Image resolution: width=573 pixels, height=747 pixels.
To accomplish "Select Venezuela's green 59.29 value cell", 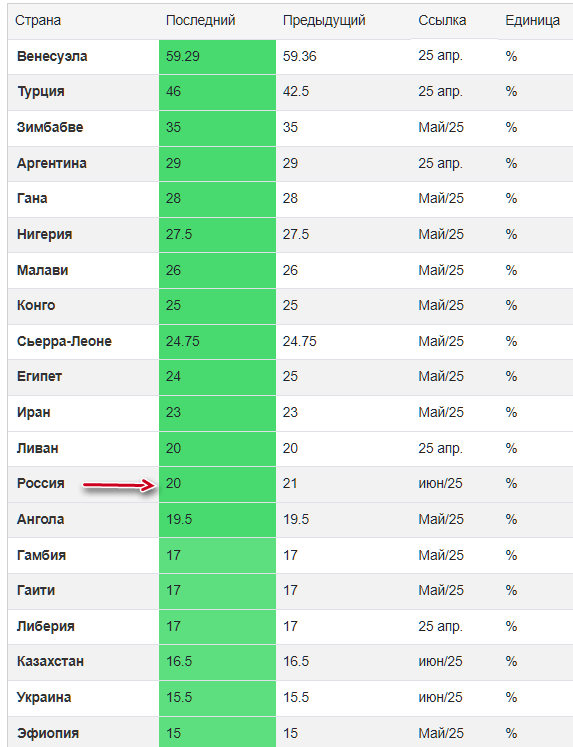I will [x=217, y=57].
